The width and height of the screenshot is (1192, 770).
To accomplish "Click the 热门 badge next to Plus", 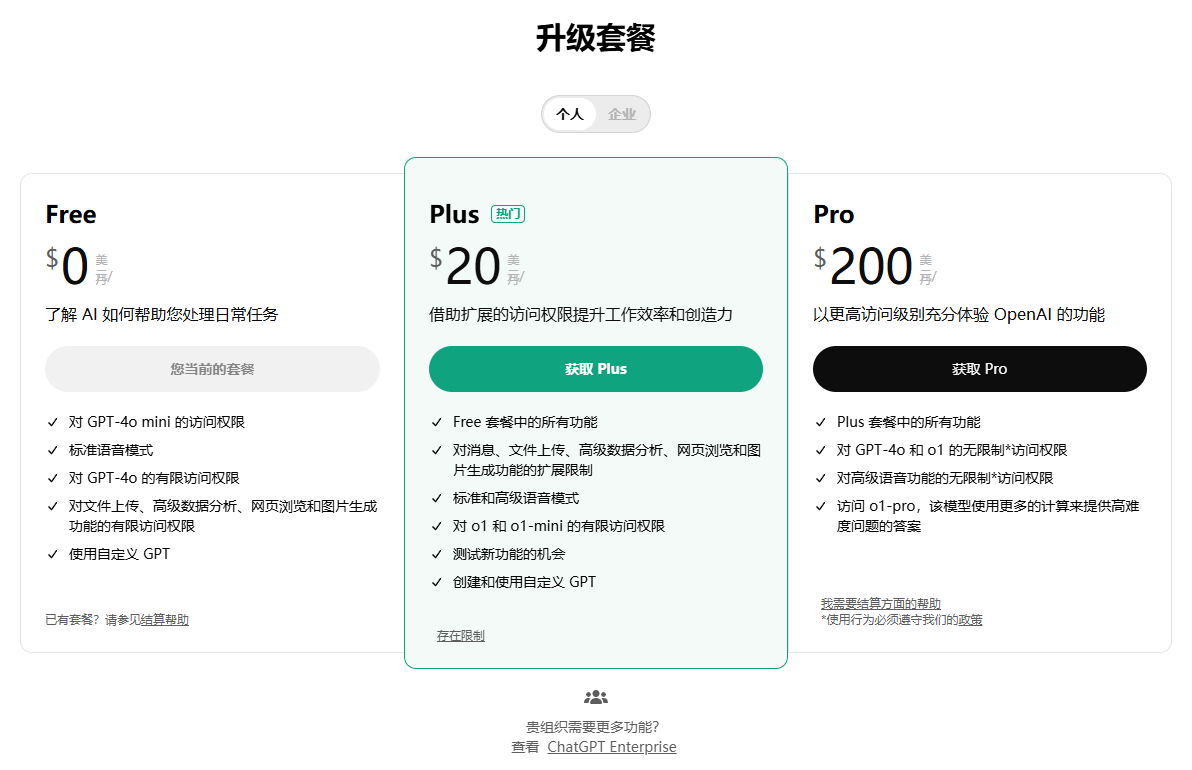I will (508, 214).
